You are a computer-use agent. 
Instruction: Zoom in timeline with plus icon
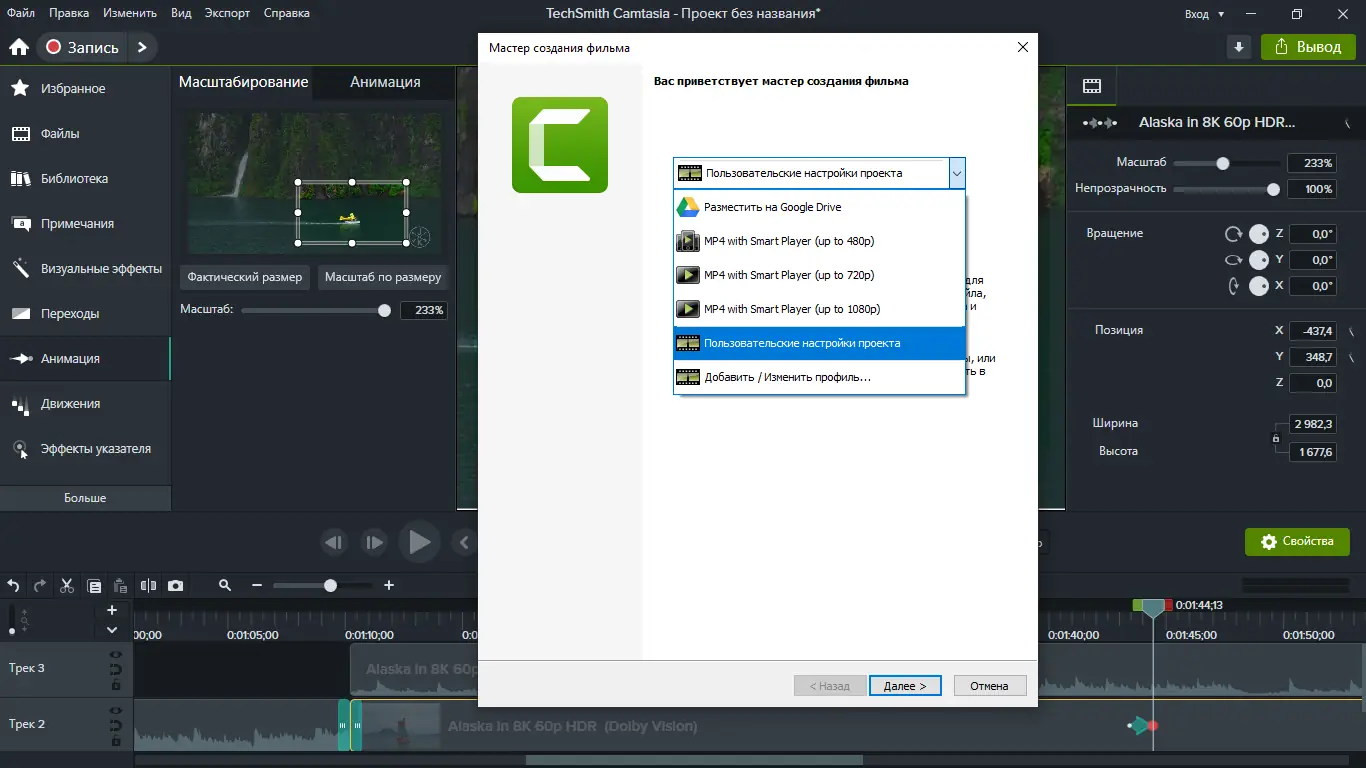coord(389,586)
